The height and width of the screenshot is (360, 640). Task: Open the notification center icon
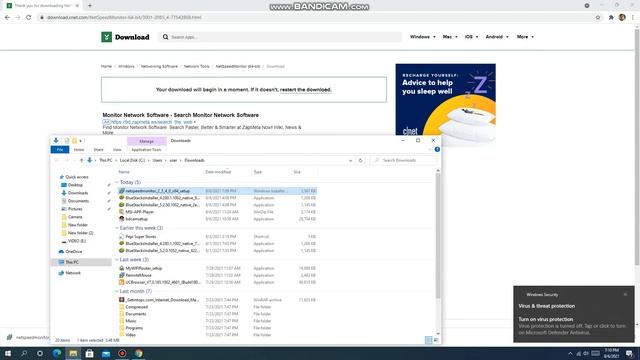[630, 353]
